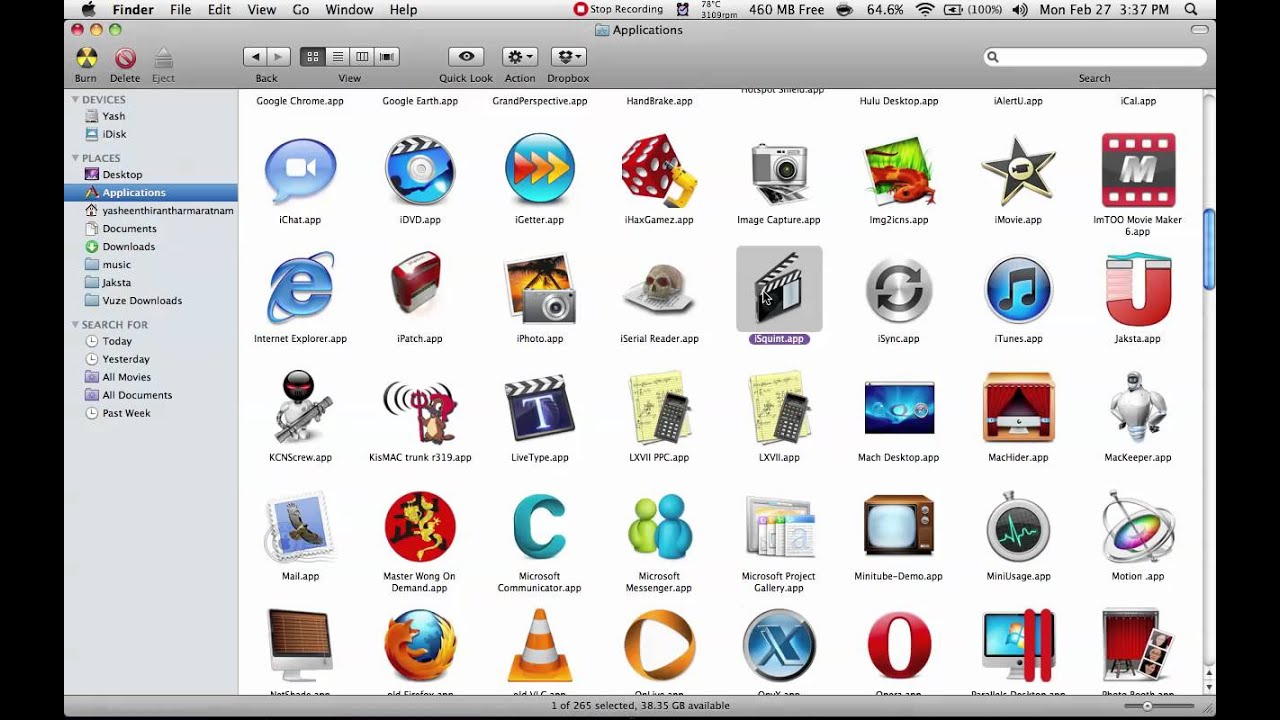Select MacKeeper.app robot icon
This screenshot has width=1280, height=720.
point(1138,408)
